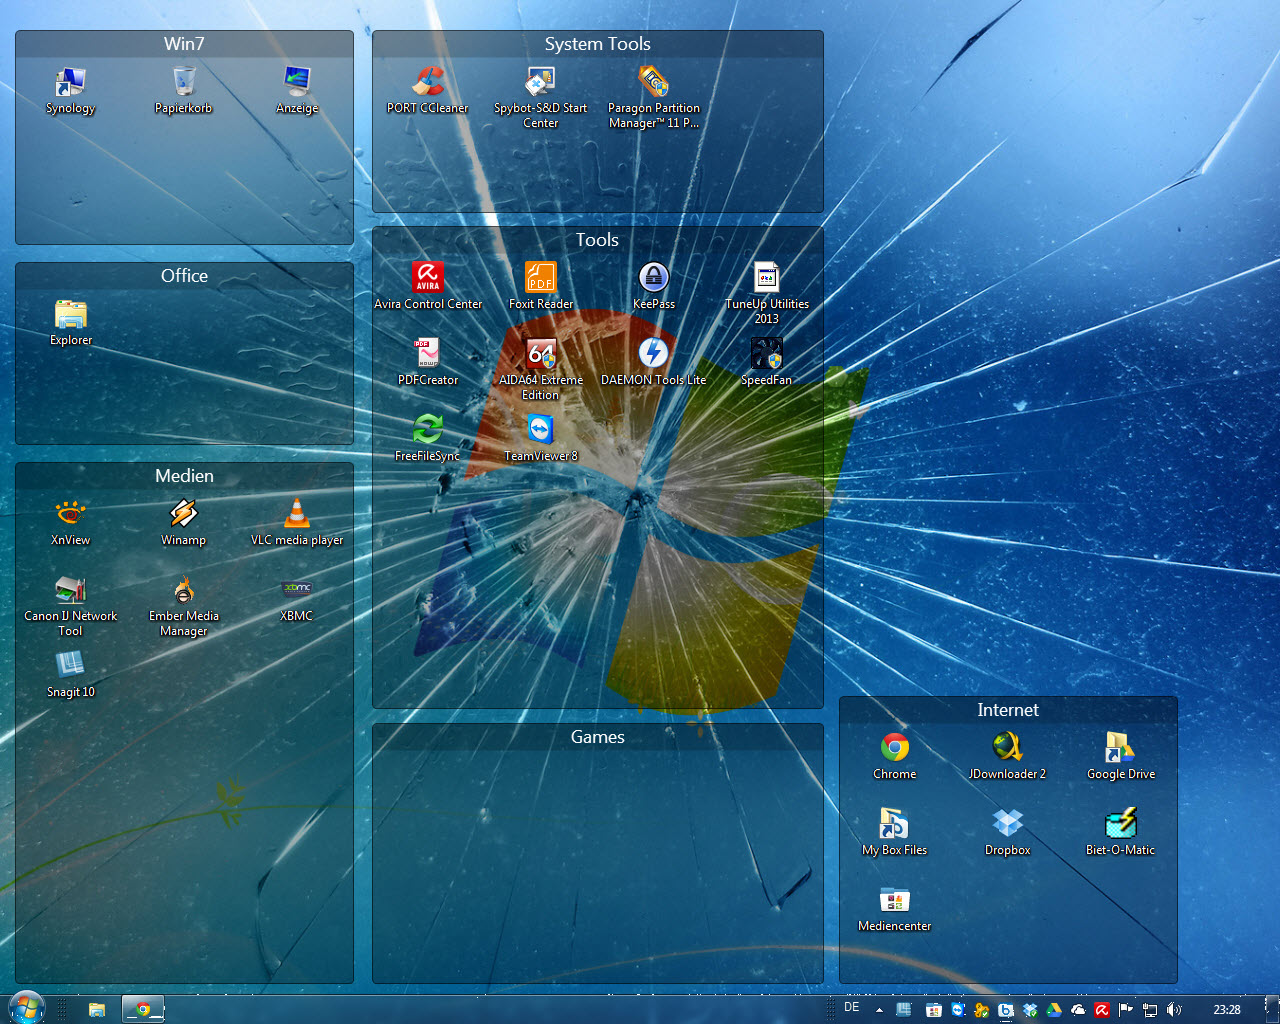The width and height of the screenshot is (1280, 1024).
Task: Click the Games fence title
Action: tap(598, 737)
